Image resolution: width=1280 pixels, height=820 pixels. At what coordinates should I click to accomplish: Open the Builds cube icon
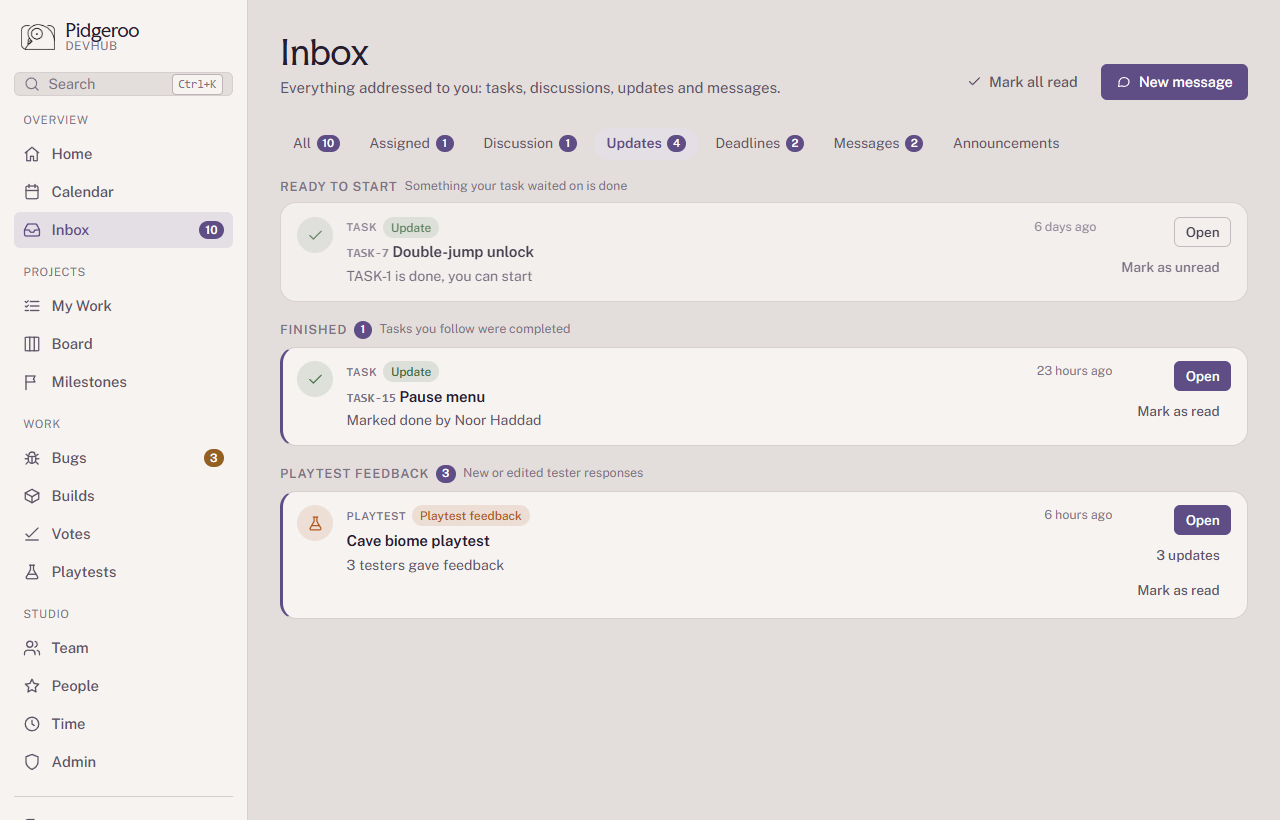(33, 496)
